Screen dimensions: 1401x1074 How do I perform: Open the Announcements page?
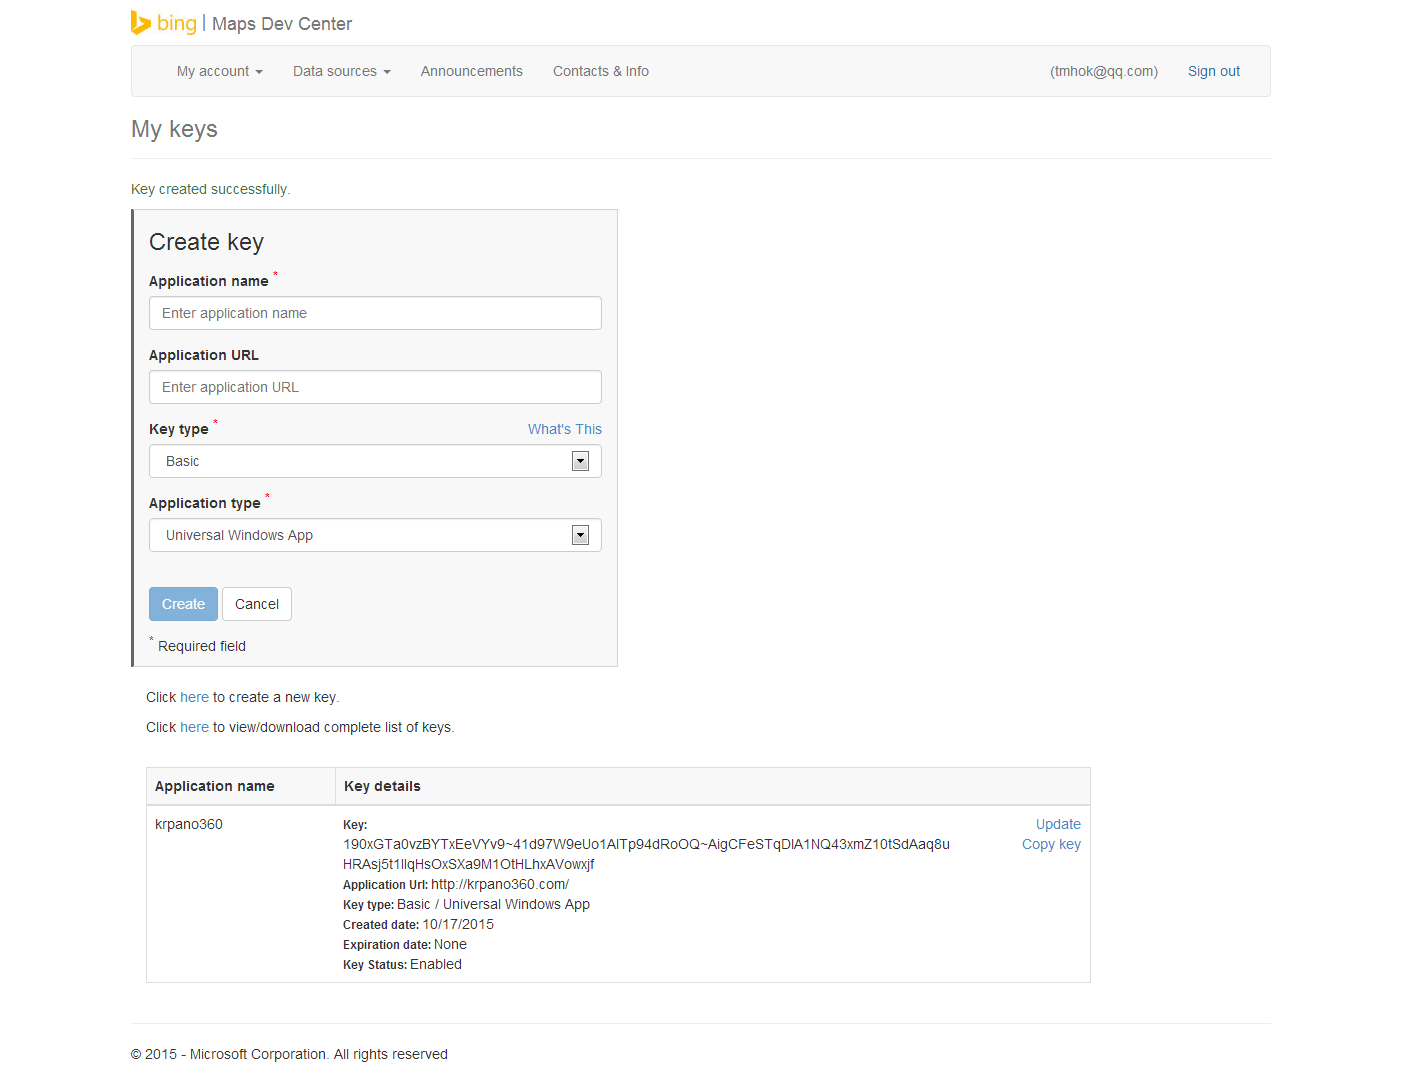[471, 71]
